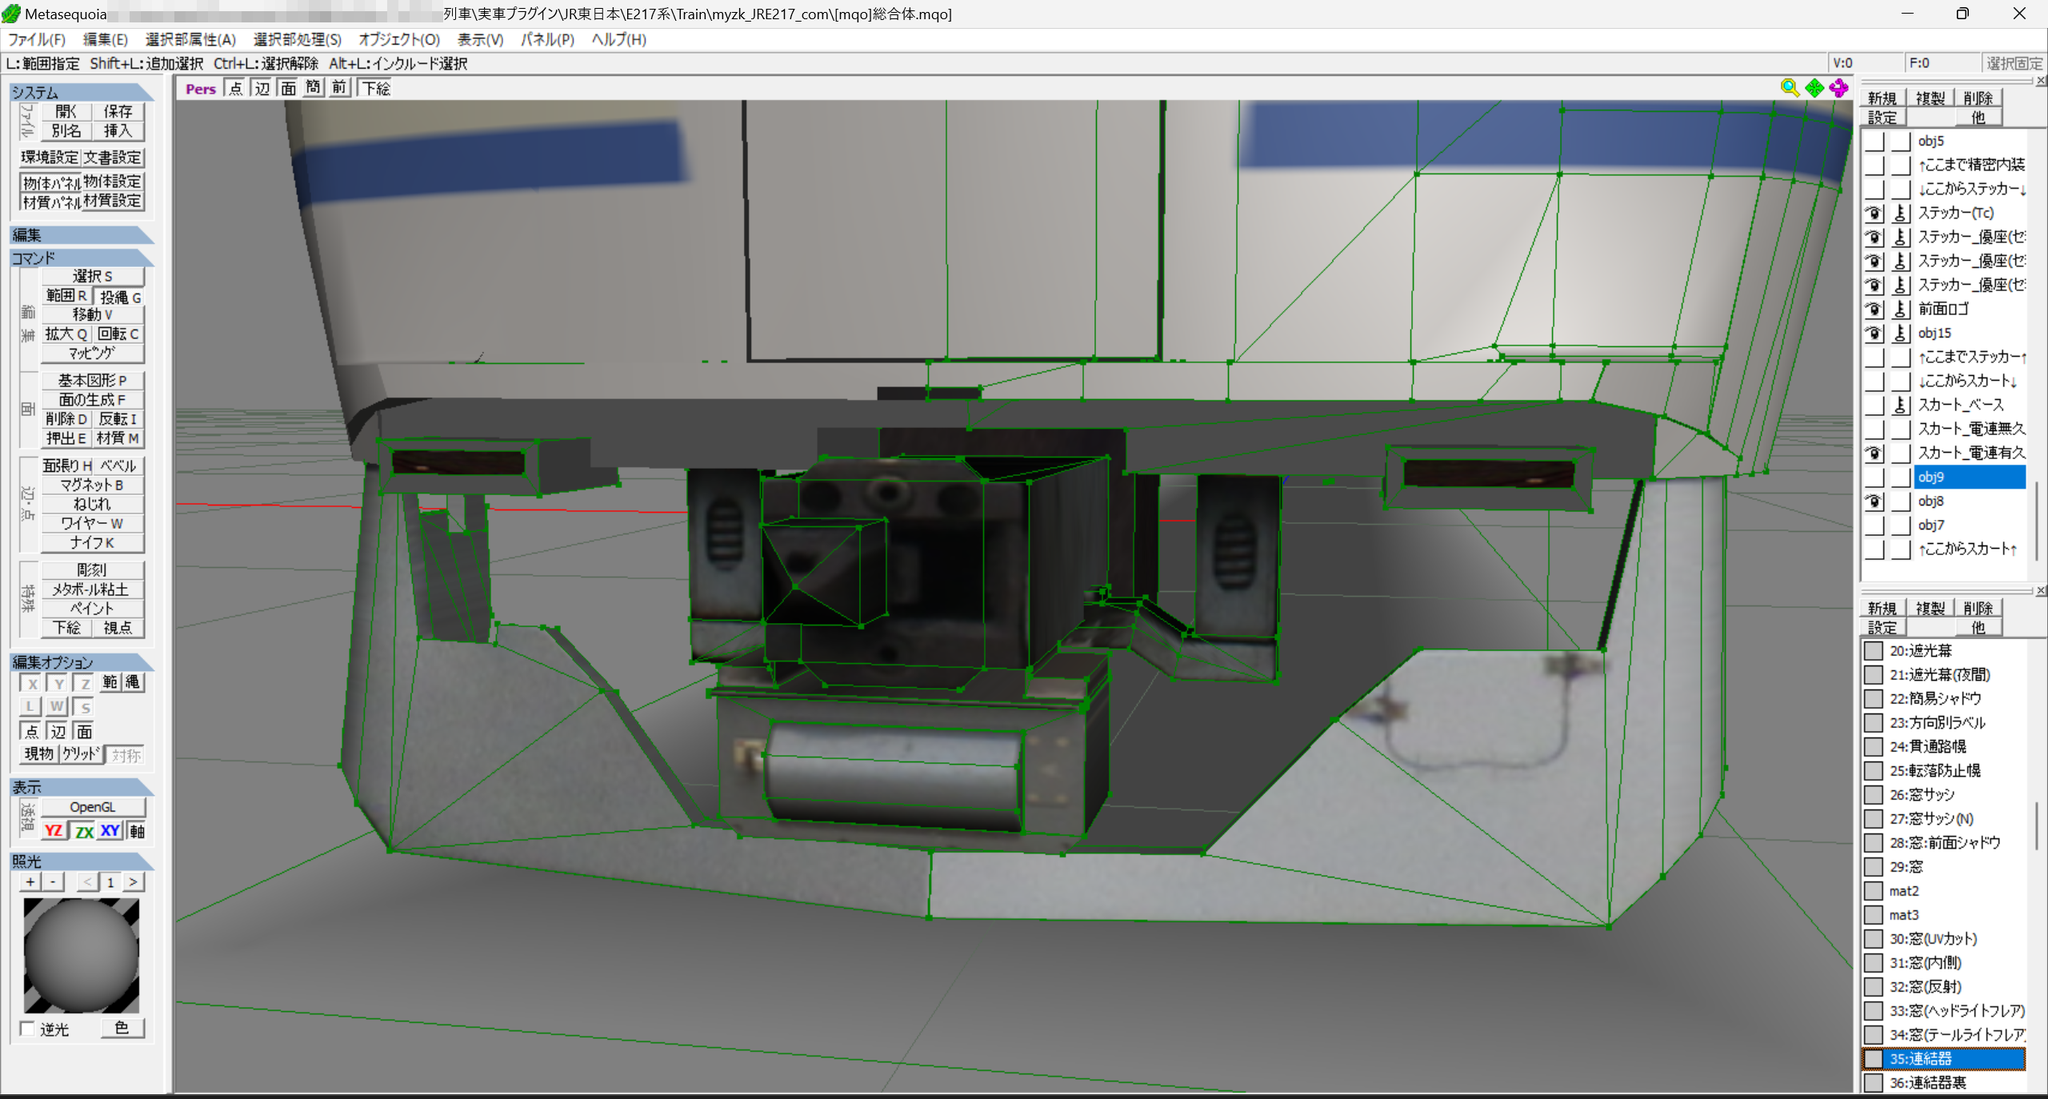2048x1099 pixels.
Task: Collapse the 編集オプション panel header
Action: (x=81, y=662)
